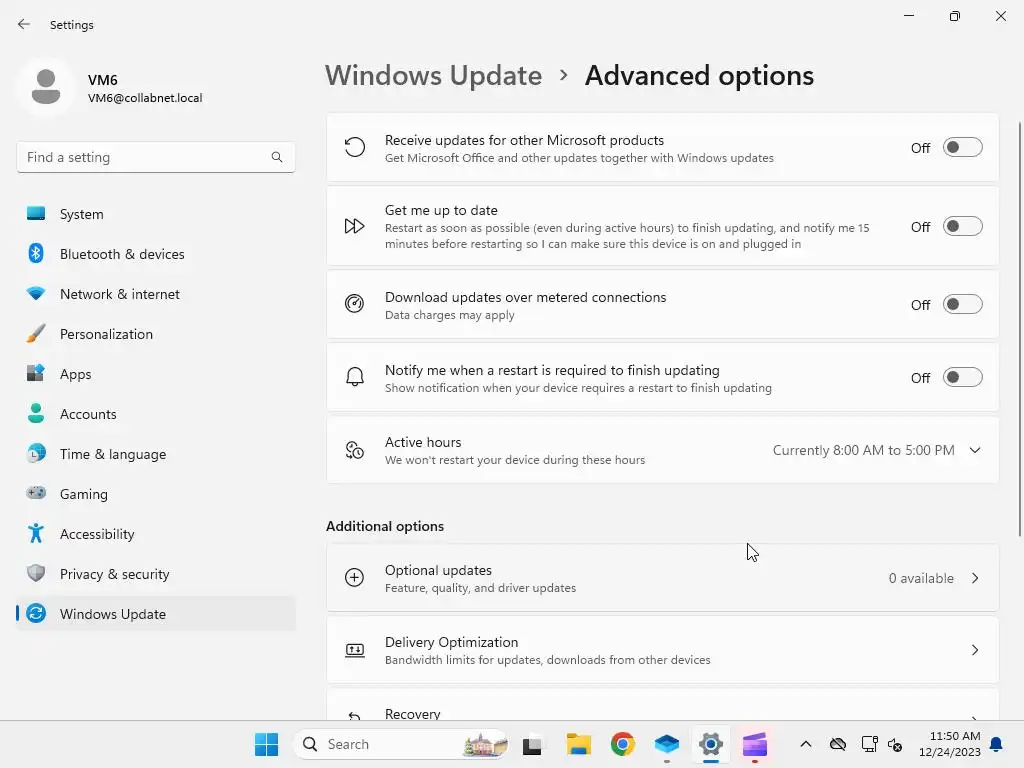Screen dimensions: 1024x768
Task: Toggle Download updates over metered connections
Action: pos(963,304)
